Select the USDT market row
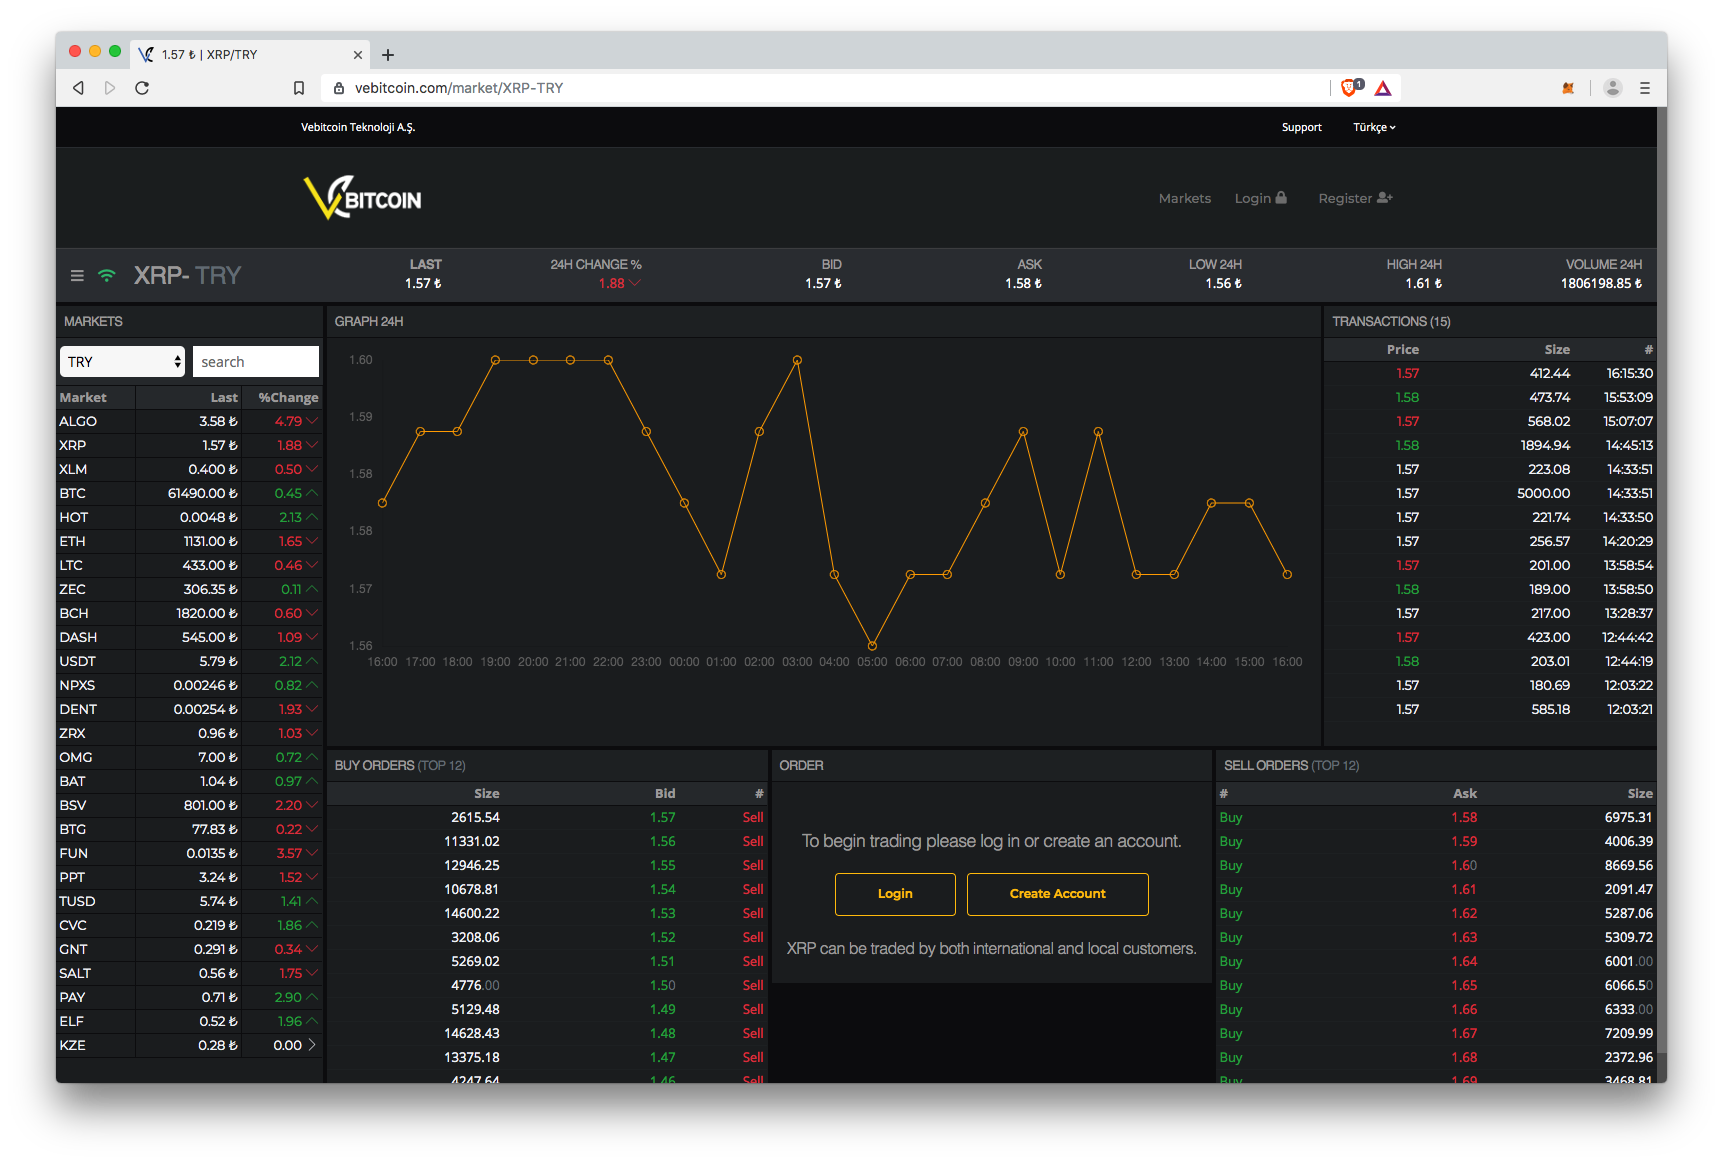 pos(189,661)
